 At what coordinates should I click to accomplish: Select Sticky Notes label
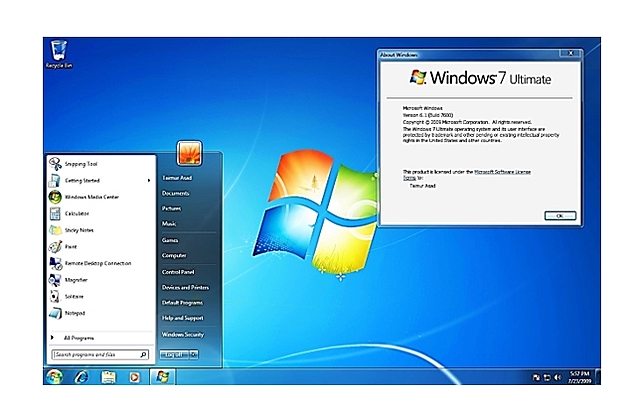click(79, 230)
